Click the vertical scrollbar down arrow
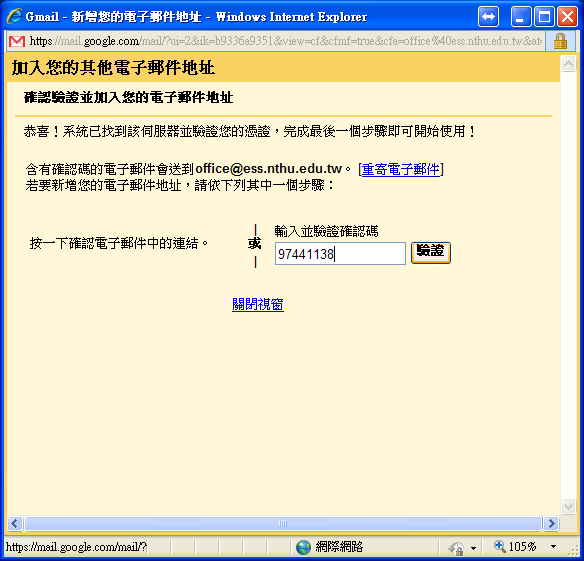Image resolution: width=584 pixels, height=561 pixels. (x=568, y=507)
